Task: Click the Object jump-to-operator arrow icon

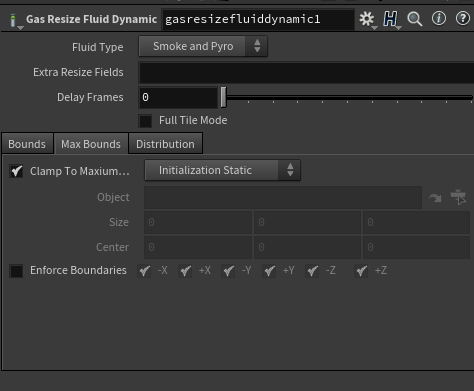Action: tap(435, 198)
